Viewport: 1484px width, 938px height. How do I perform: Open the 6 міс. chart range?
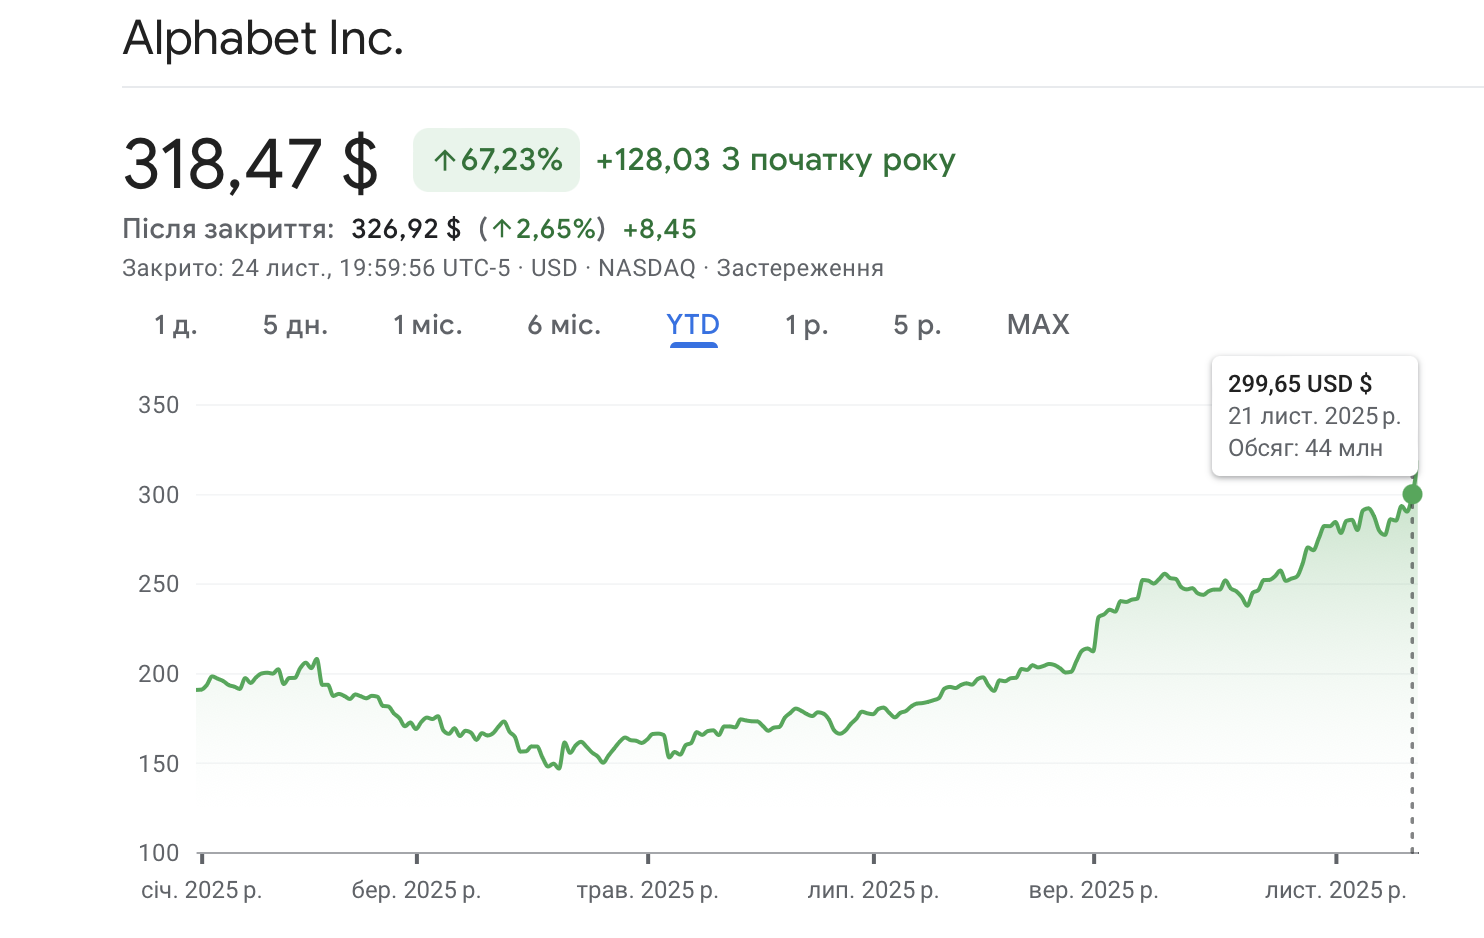pos(564,325)
